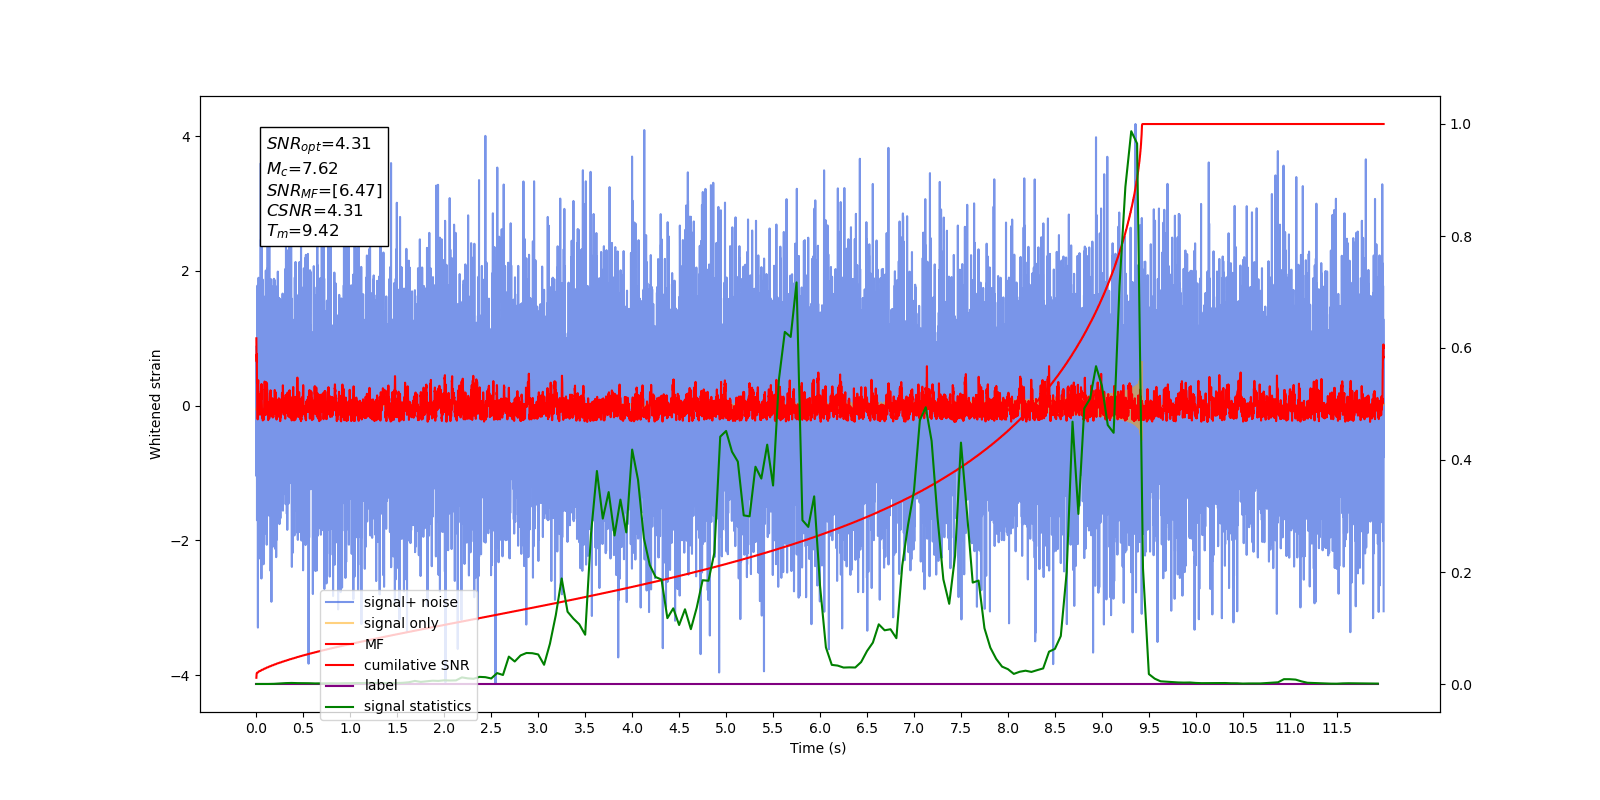Viewport: 1600px width, 800px height.
Task: Select the right-axis tick label 0.8
Action: click(1461, 237)
